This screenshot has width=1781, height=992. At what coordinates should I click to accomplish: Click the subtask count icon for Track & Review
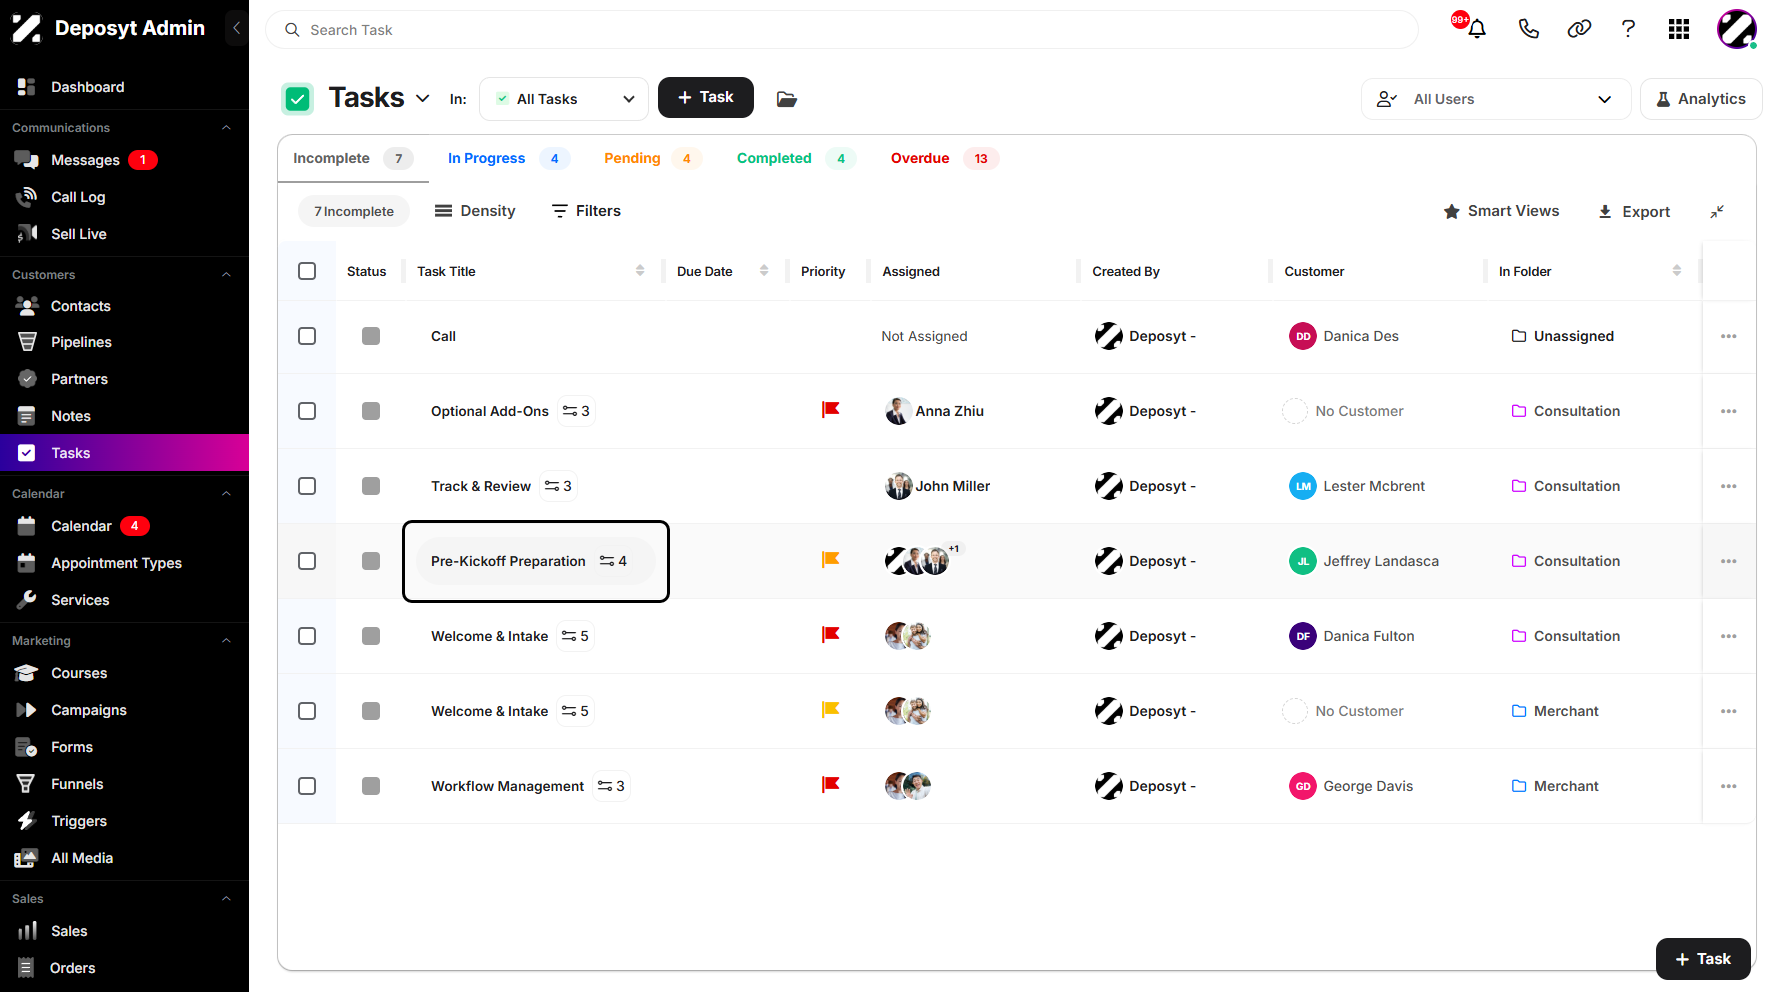558,486
